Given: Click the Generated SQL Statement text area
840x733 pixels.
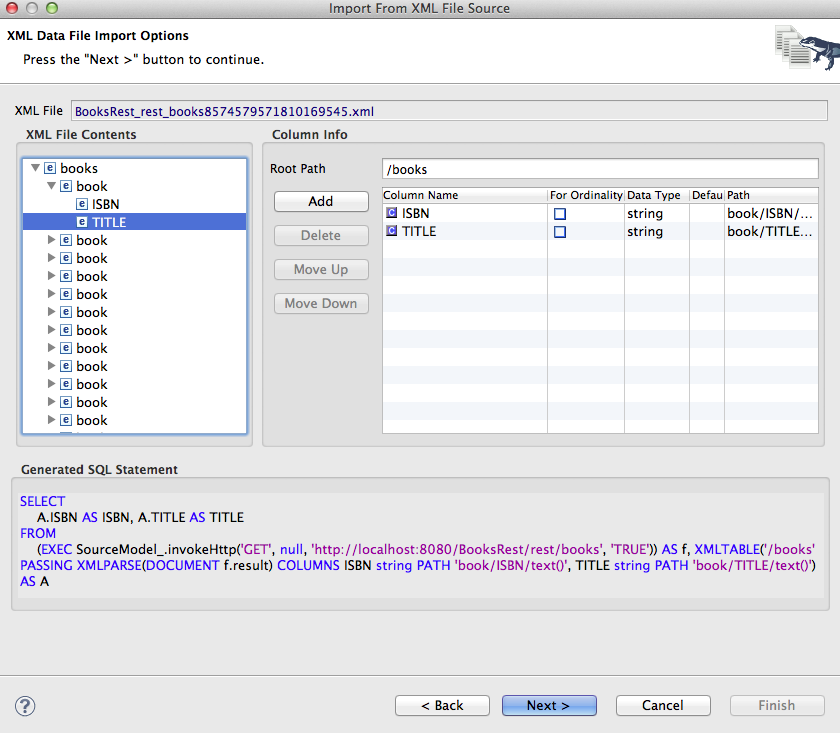Looking at the screenshot, I should click(x=421, y=544).
